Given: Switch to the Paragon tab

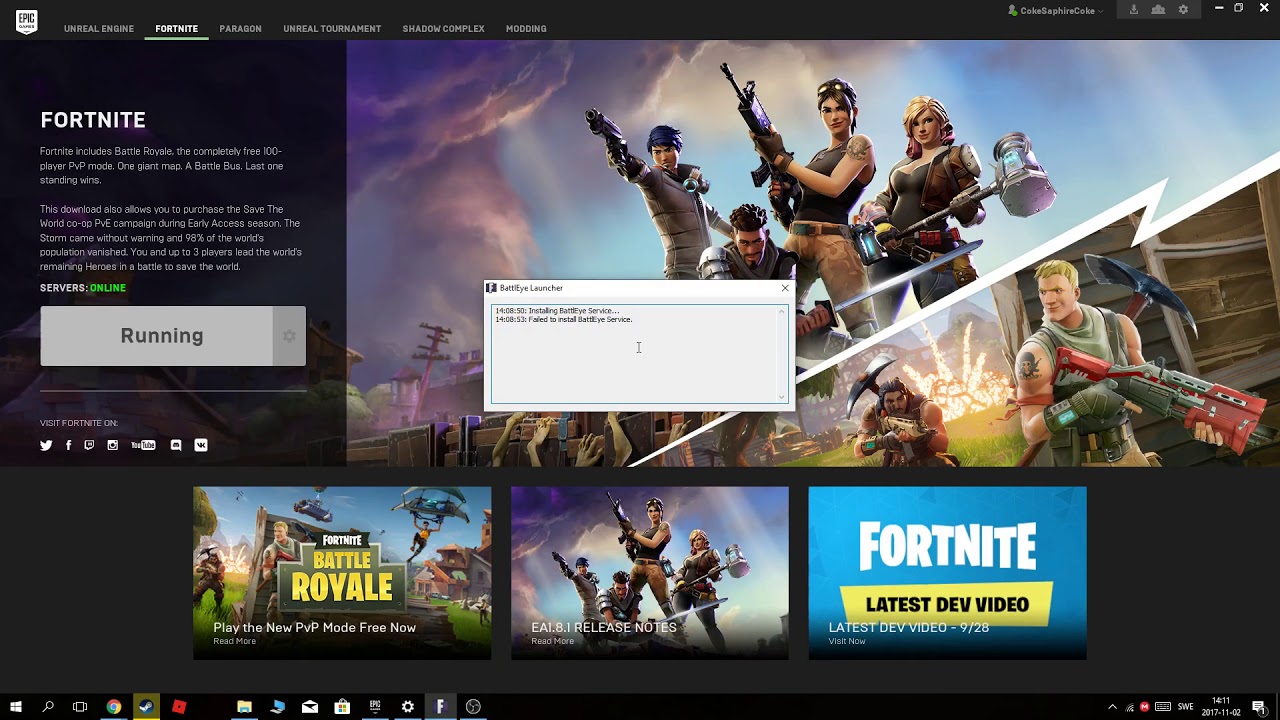Looking at the screenshot, I should [240, 29].
